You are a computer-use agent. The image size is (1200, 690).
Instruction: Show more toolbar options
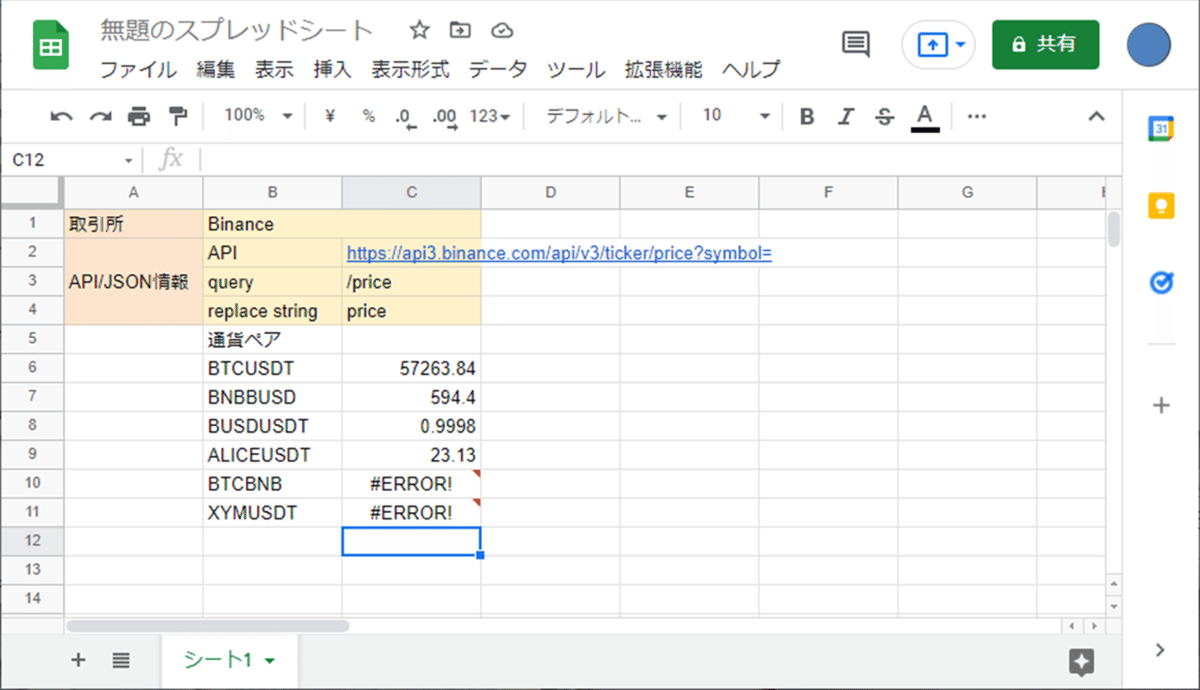click(x=978, y=116)
